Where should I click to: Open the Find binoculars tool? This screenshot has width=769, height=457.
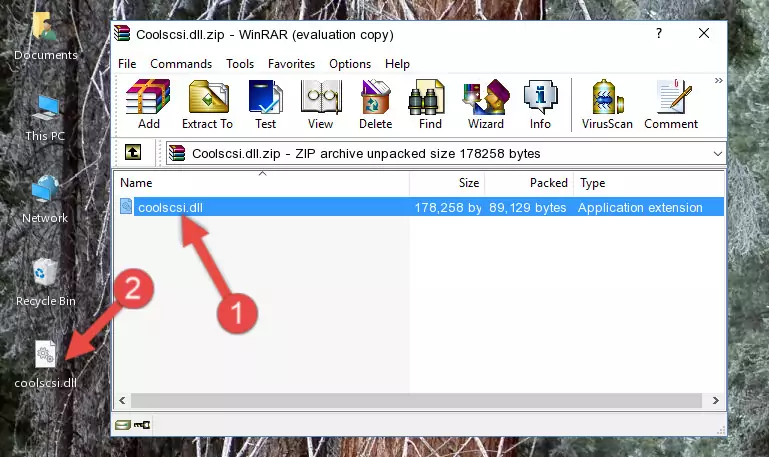430,104
